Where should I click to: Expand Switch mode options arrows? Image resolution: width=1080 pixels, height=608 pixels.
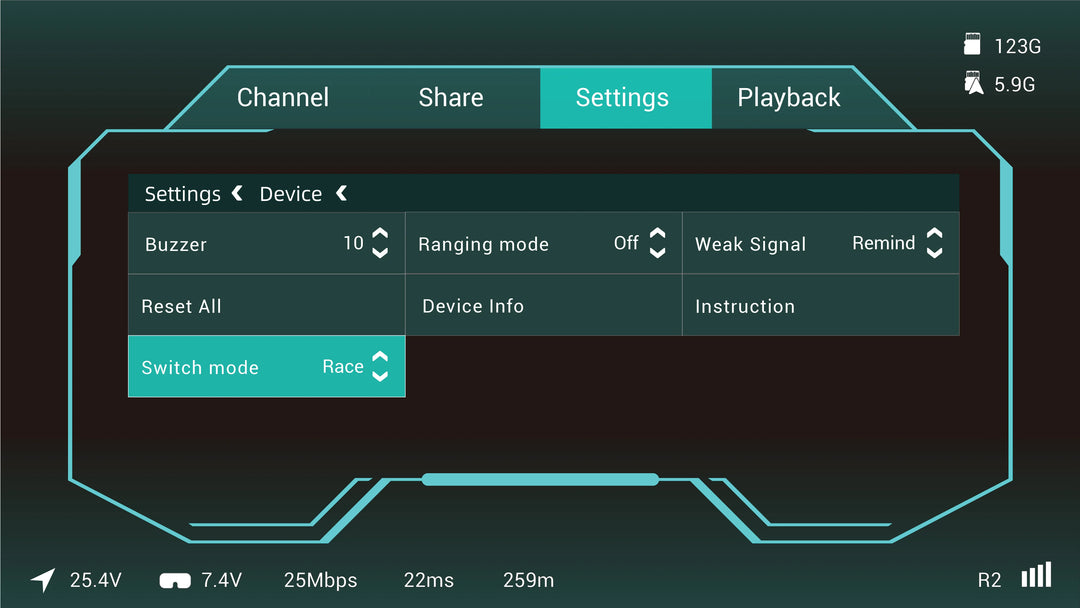pyautogui.click(x=380, y=366)
